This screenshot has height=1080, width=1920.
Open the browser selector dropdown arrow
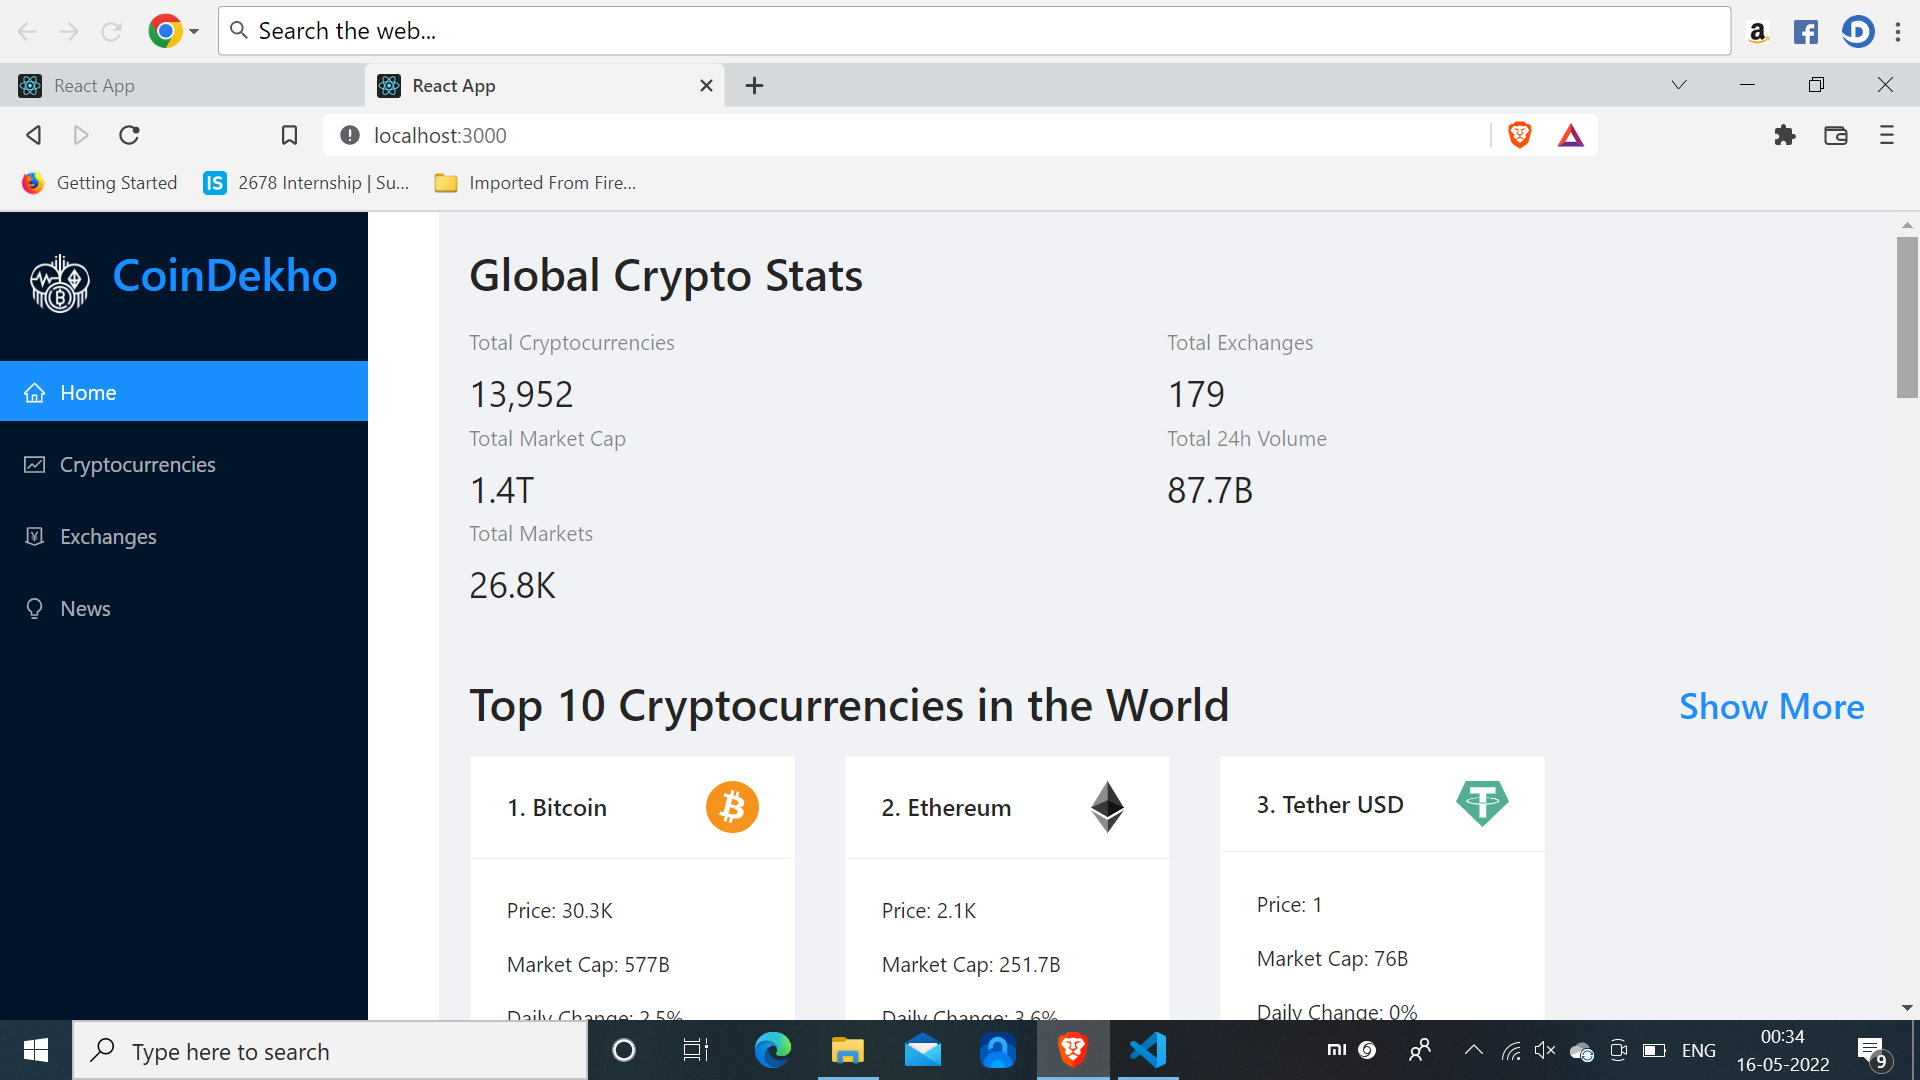(x=194, y=31)
